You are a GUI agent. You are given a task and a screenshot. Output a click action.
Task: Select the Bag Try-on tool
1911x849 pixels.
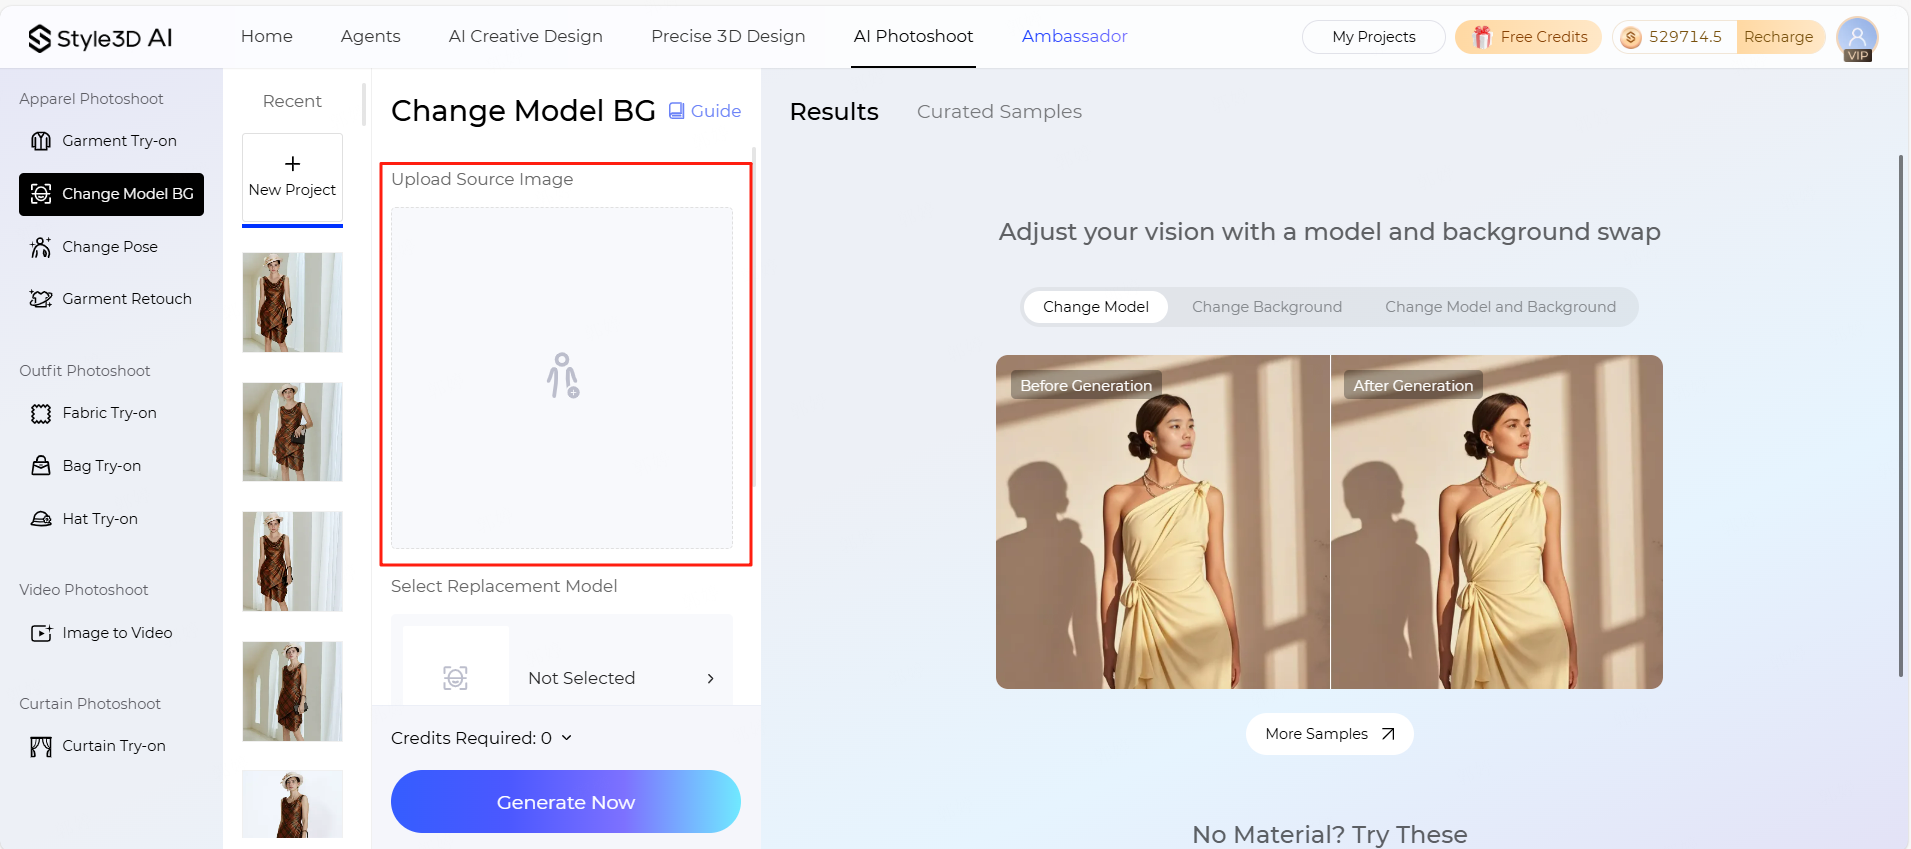click(102, 465)
